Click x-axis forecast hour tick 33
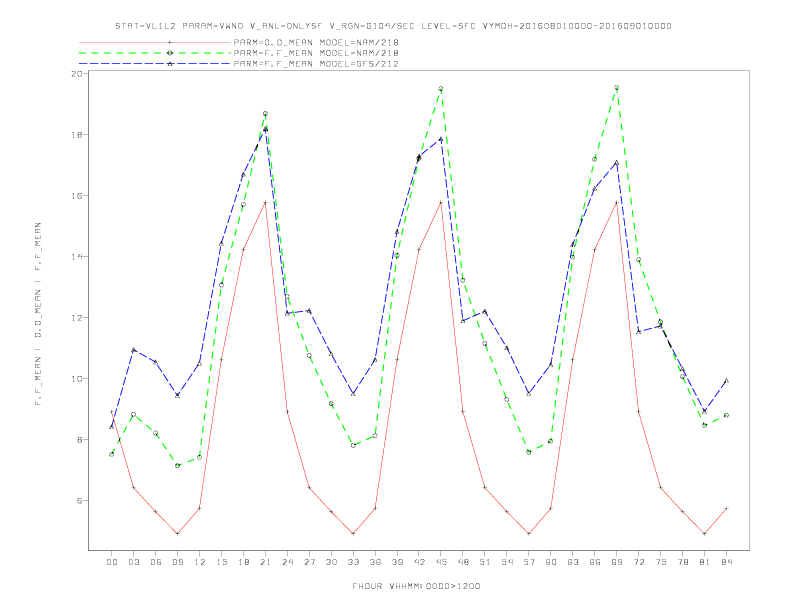This screenshot has width=792, height=612. click(x=353, y=562)
